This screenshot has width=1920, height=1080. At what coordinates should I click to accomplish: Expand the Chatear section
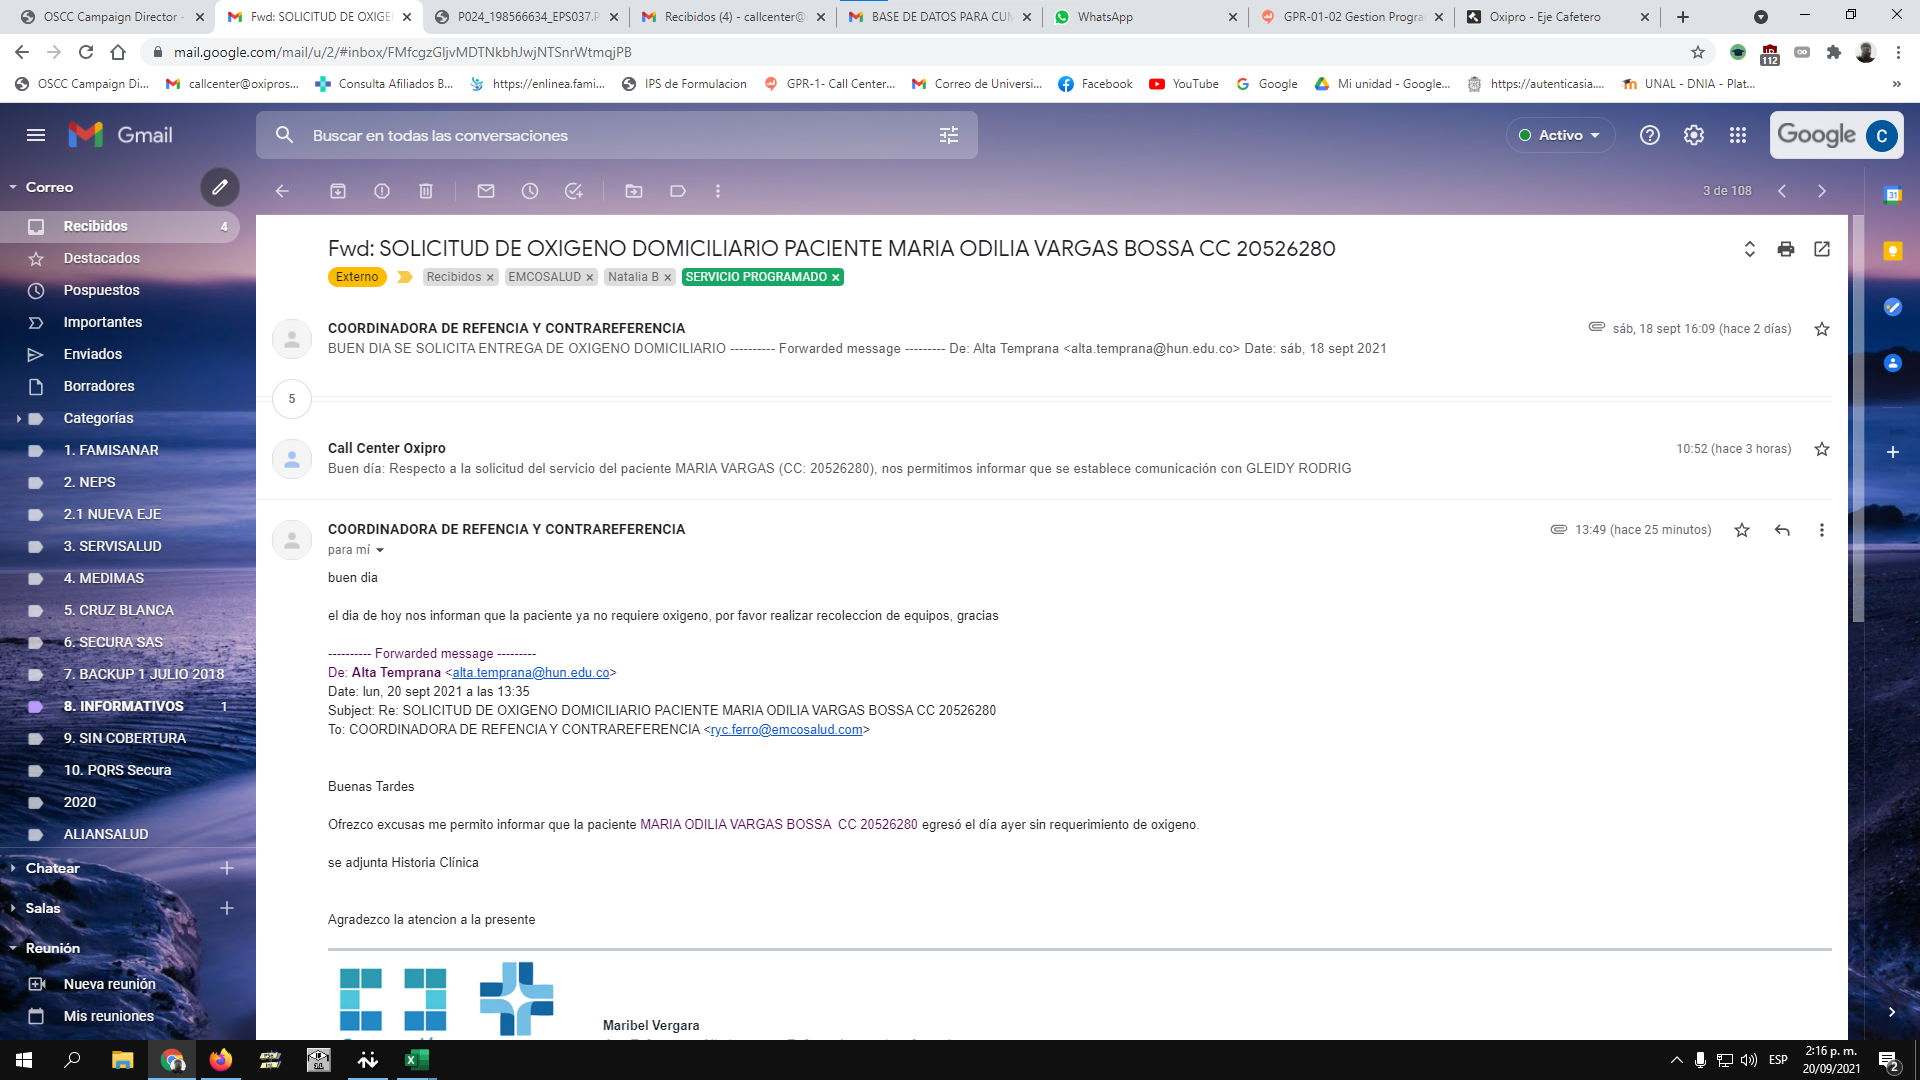(x=13, y=868)
